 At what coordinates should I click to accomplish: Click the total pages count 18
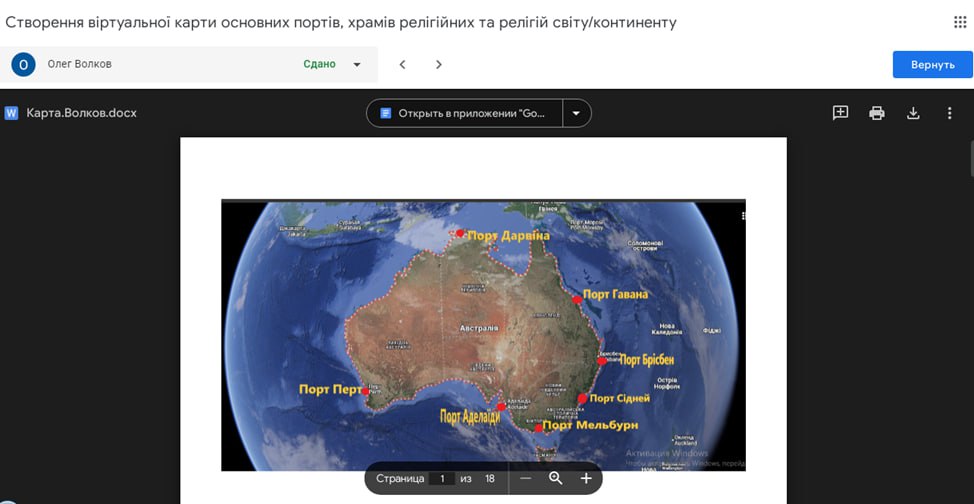[x=490, y=479]
